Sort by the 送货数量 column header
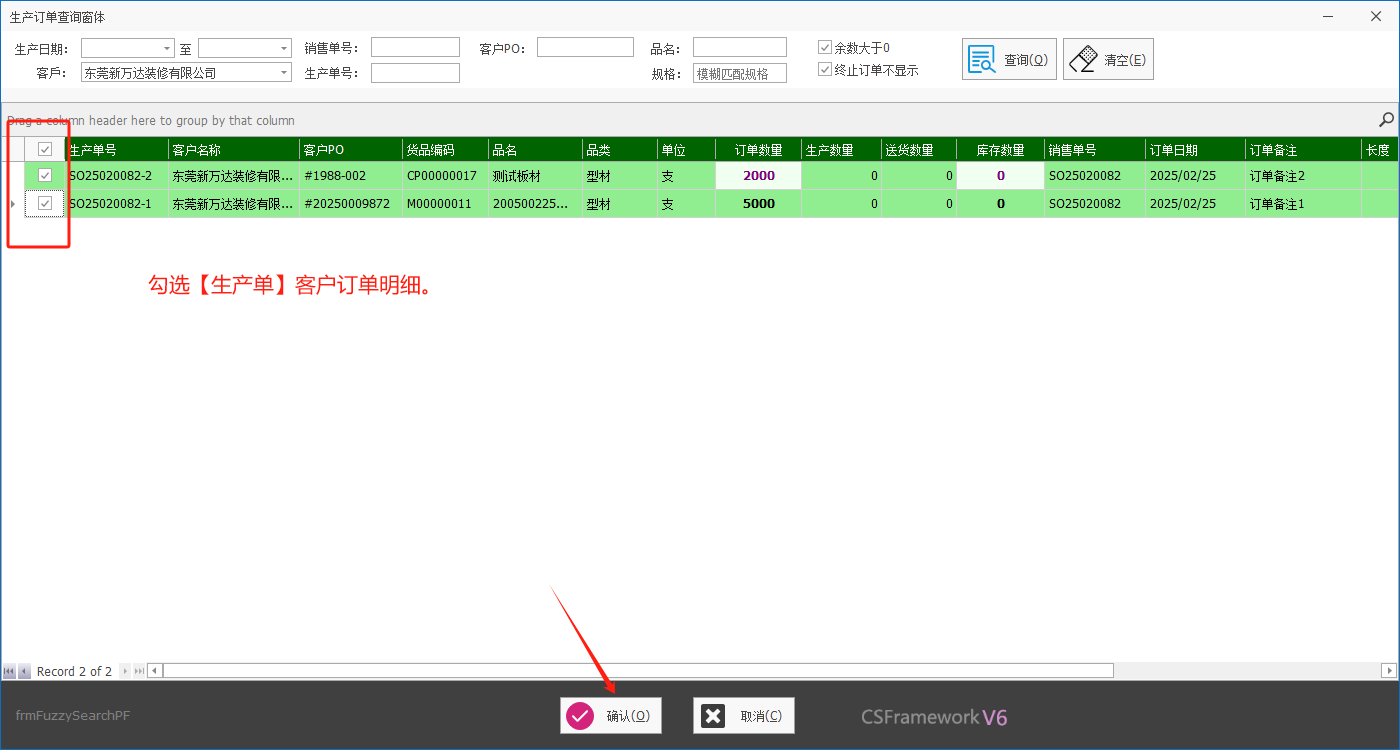 (x=918, y=150)
